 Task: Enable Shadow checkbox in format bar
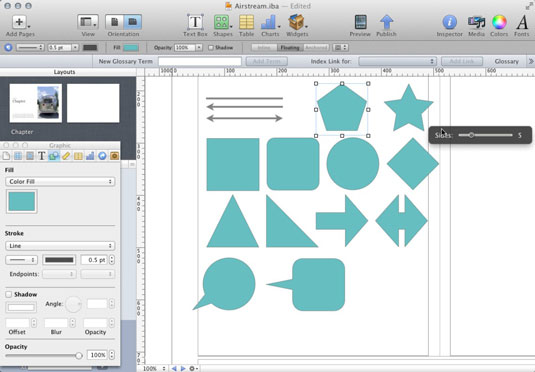211,47
